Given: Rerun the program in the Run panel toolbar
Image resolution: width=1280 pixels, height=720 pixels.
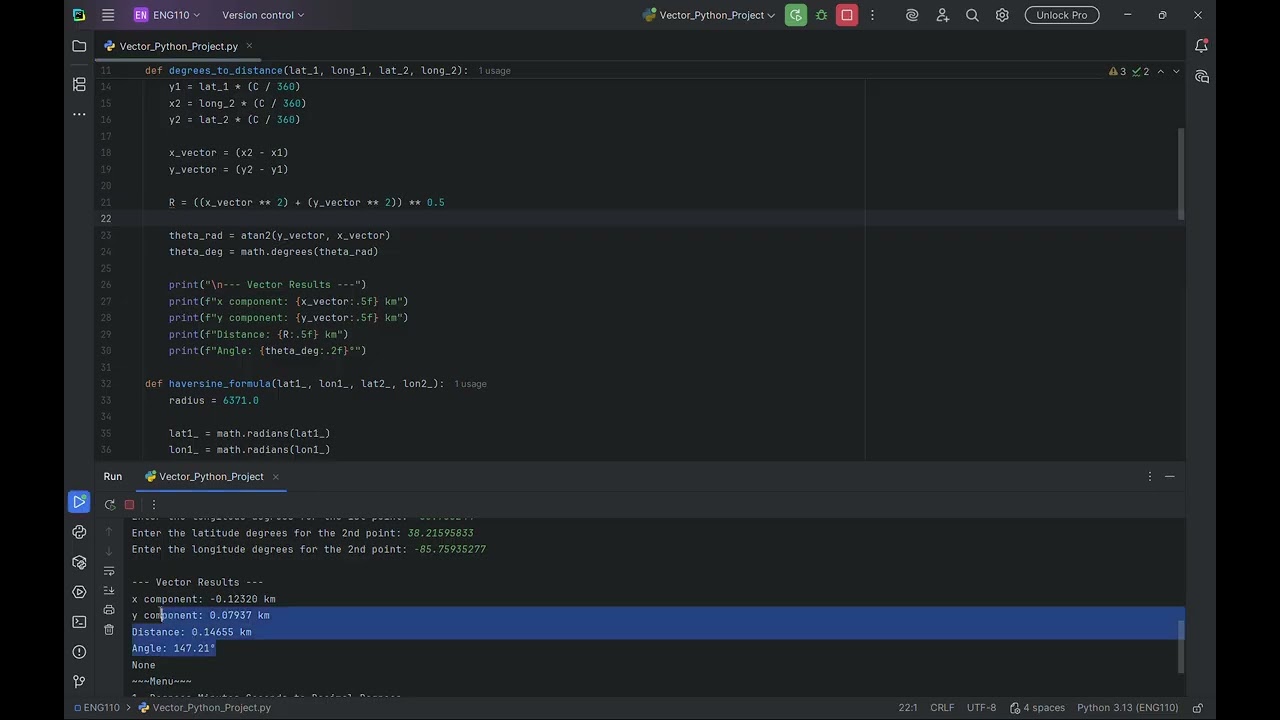Looking at the screenshot, I should [x=110, y=505].
